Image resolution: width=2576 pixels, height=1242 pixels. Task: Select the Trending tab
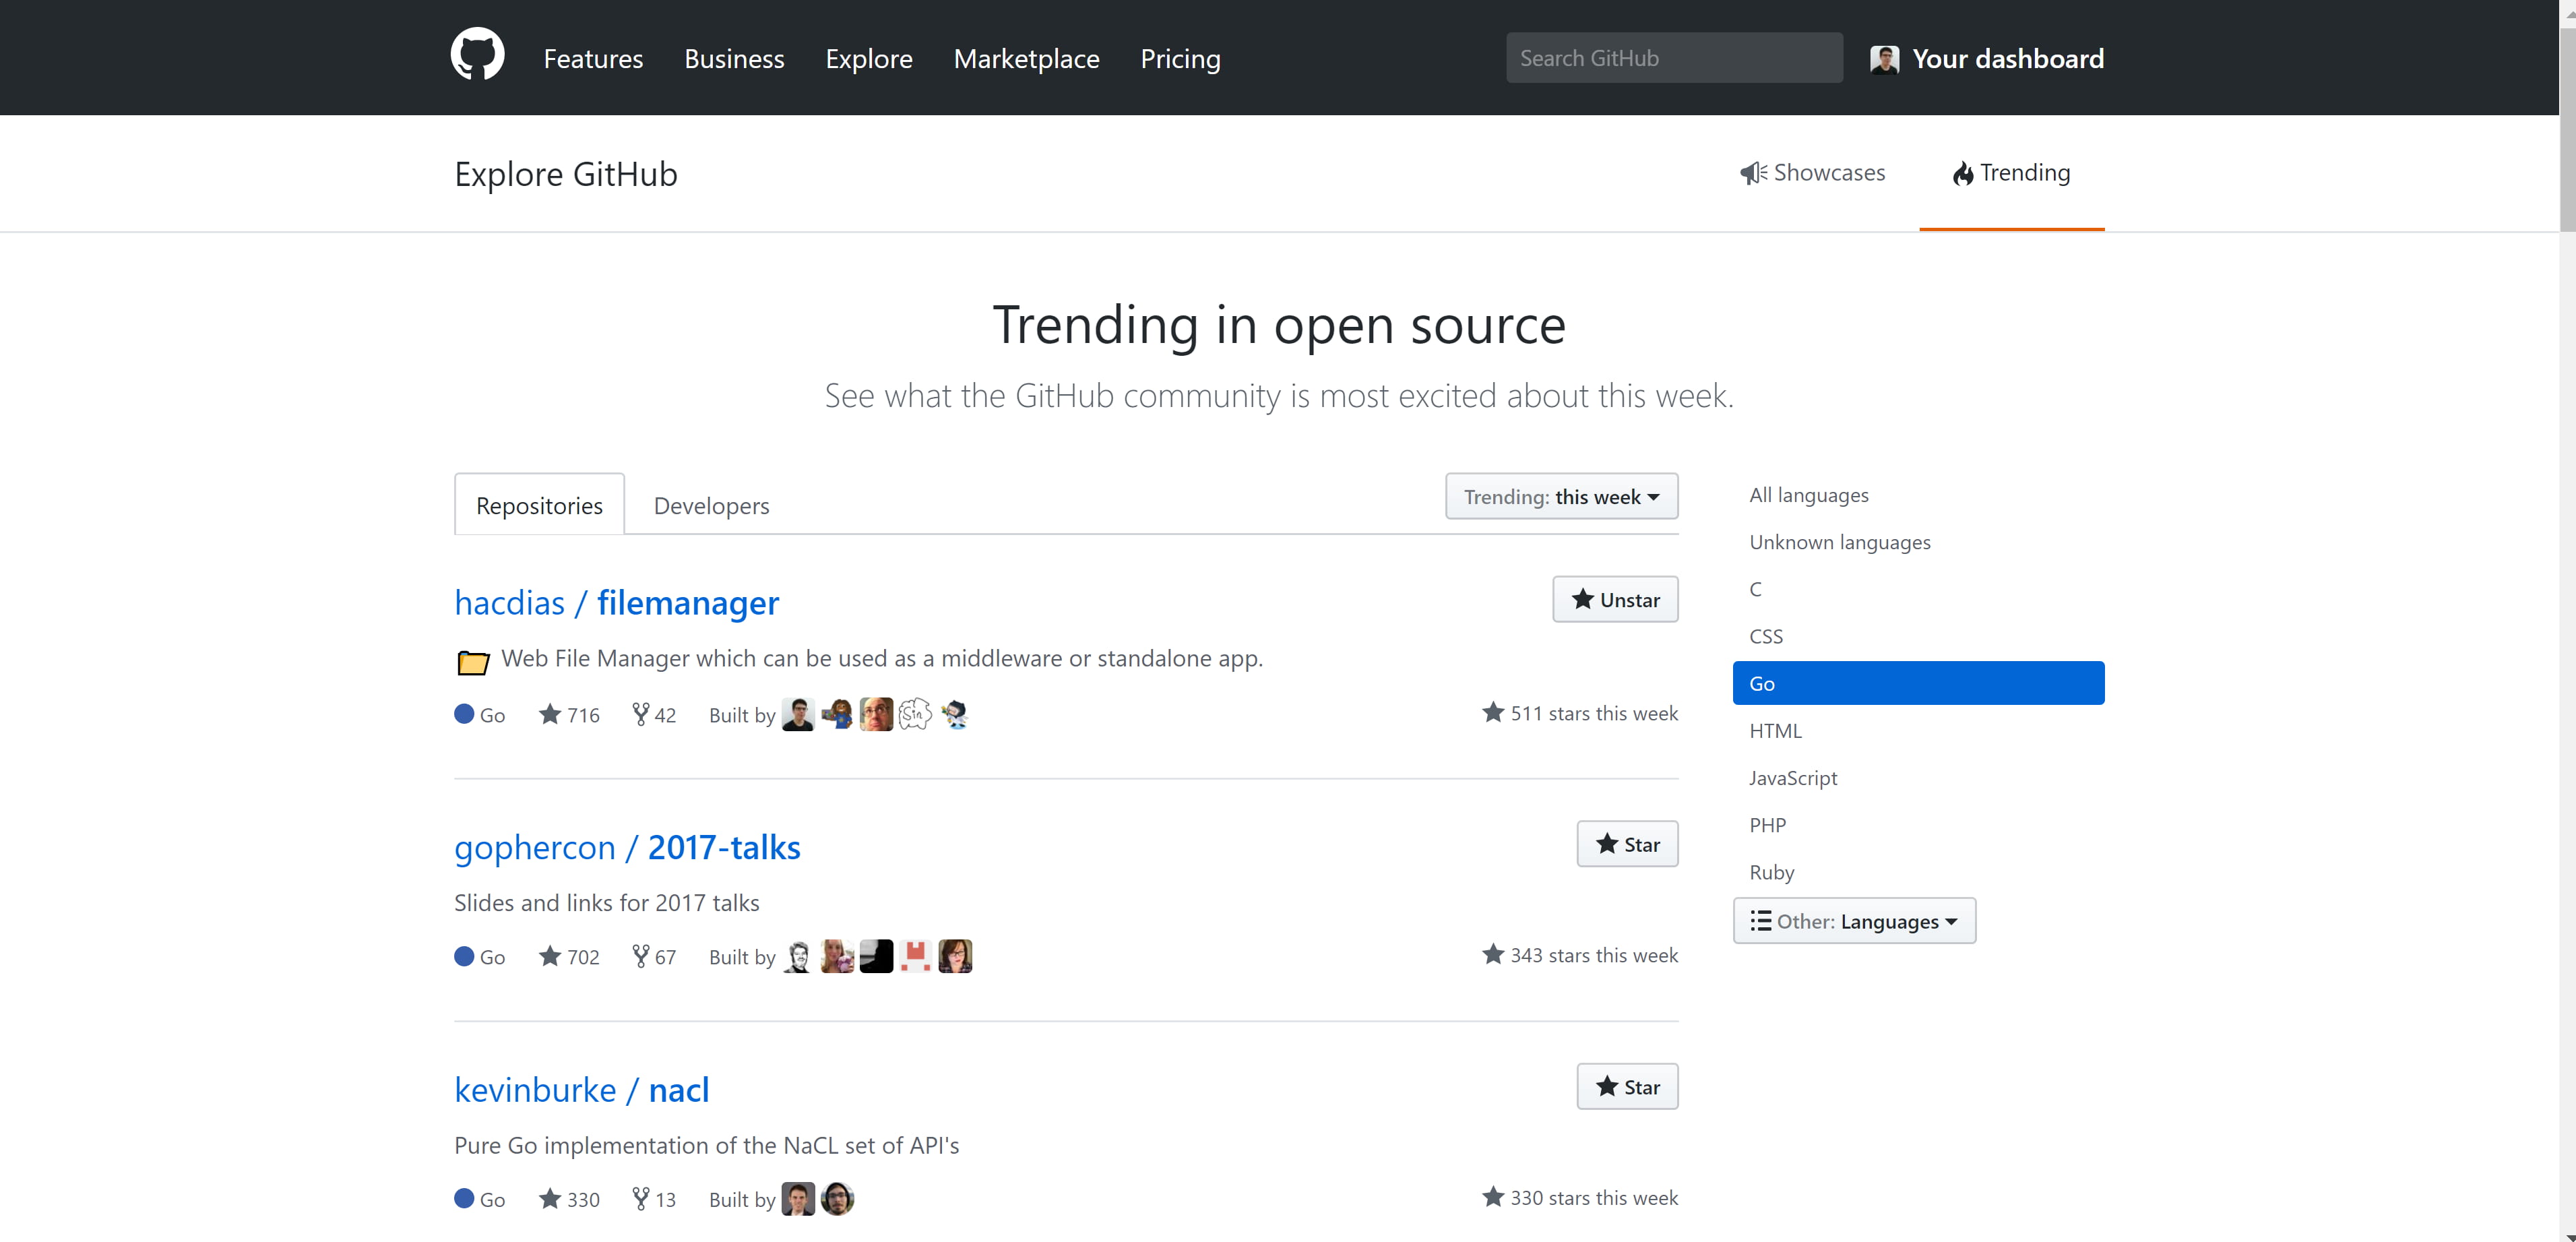coord(2011,173)
